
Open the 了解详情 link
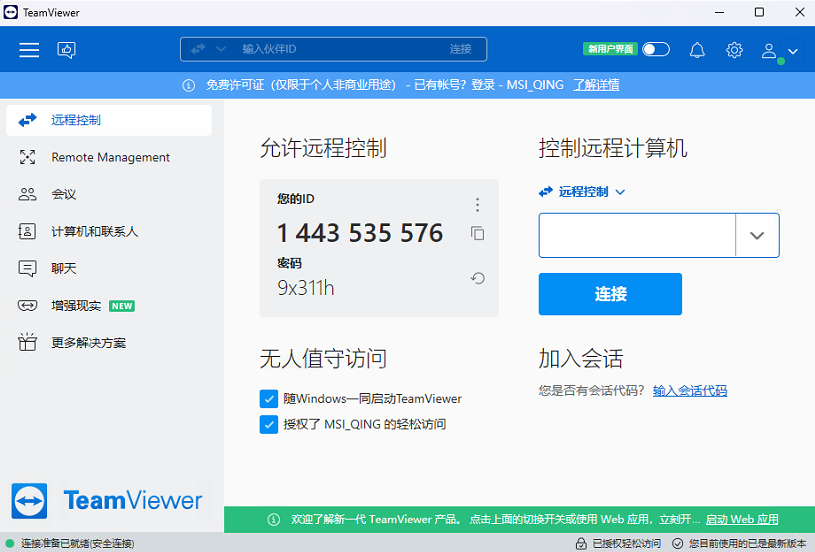(596, 85)
